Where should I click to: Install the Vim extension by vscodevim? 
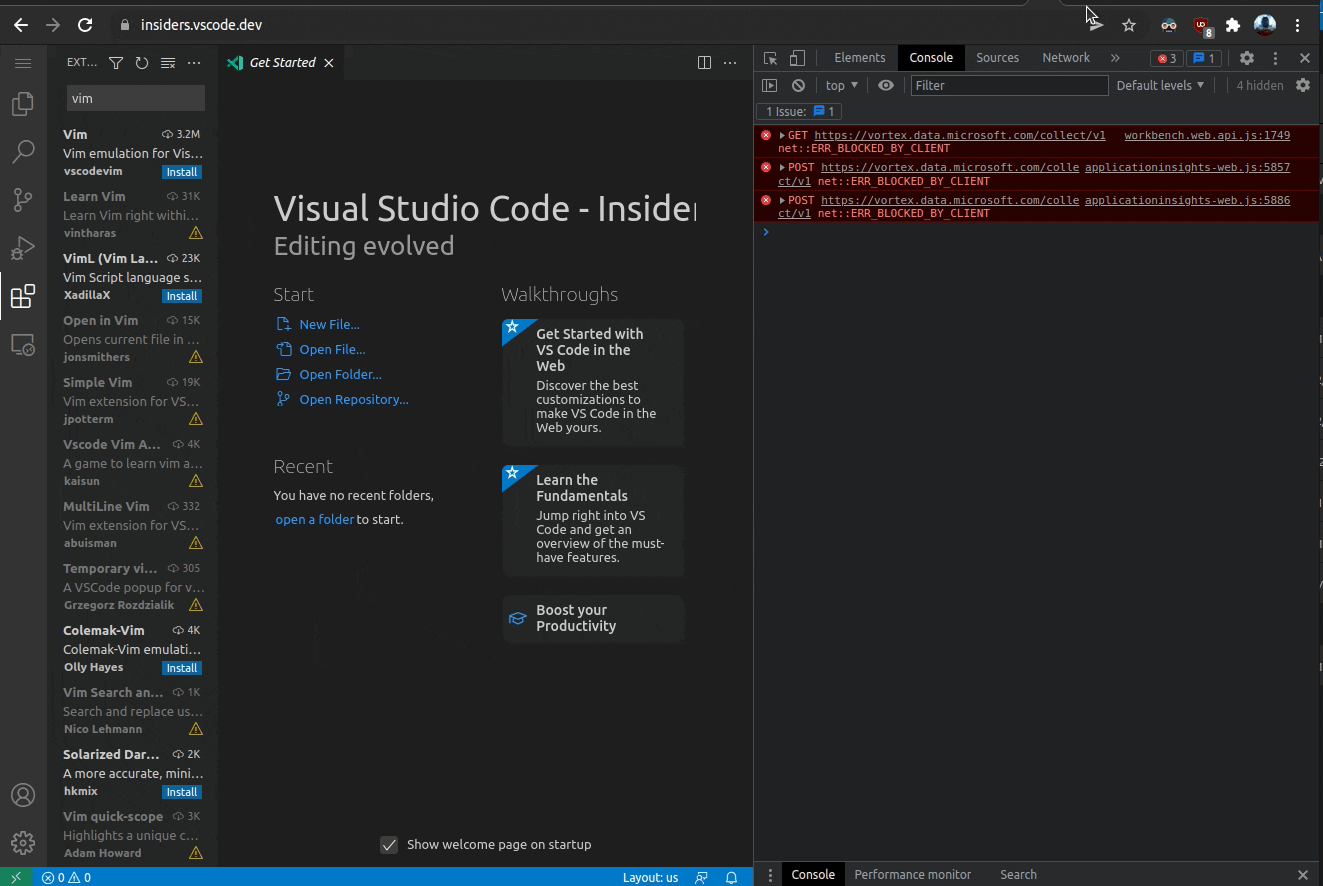pos(182,172)
